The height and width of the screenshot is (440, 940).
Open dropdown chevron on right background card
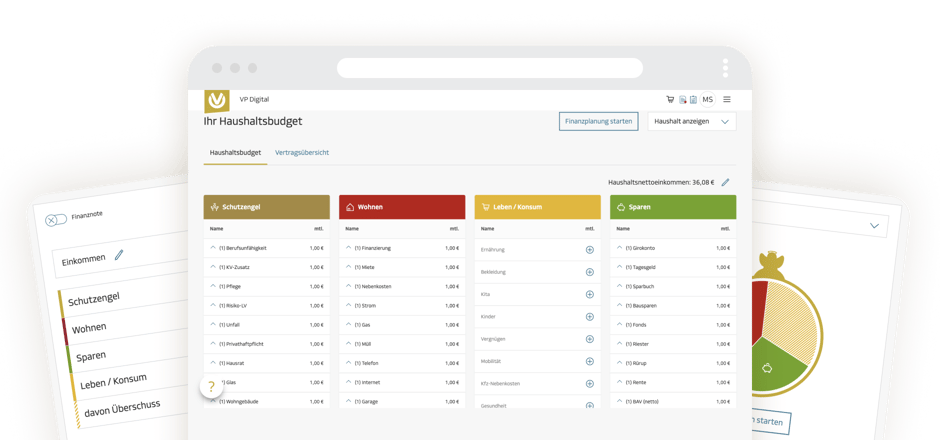coord(874,226)
